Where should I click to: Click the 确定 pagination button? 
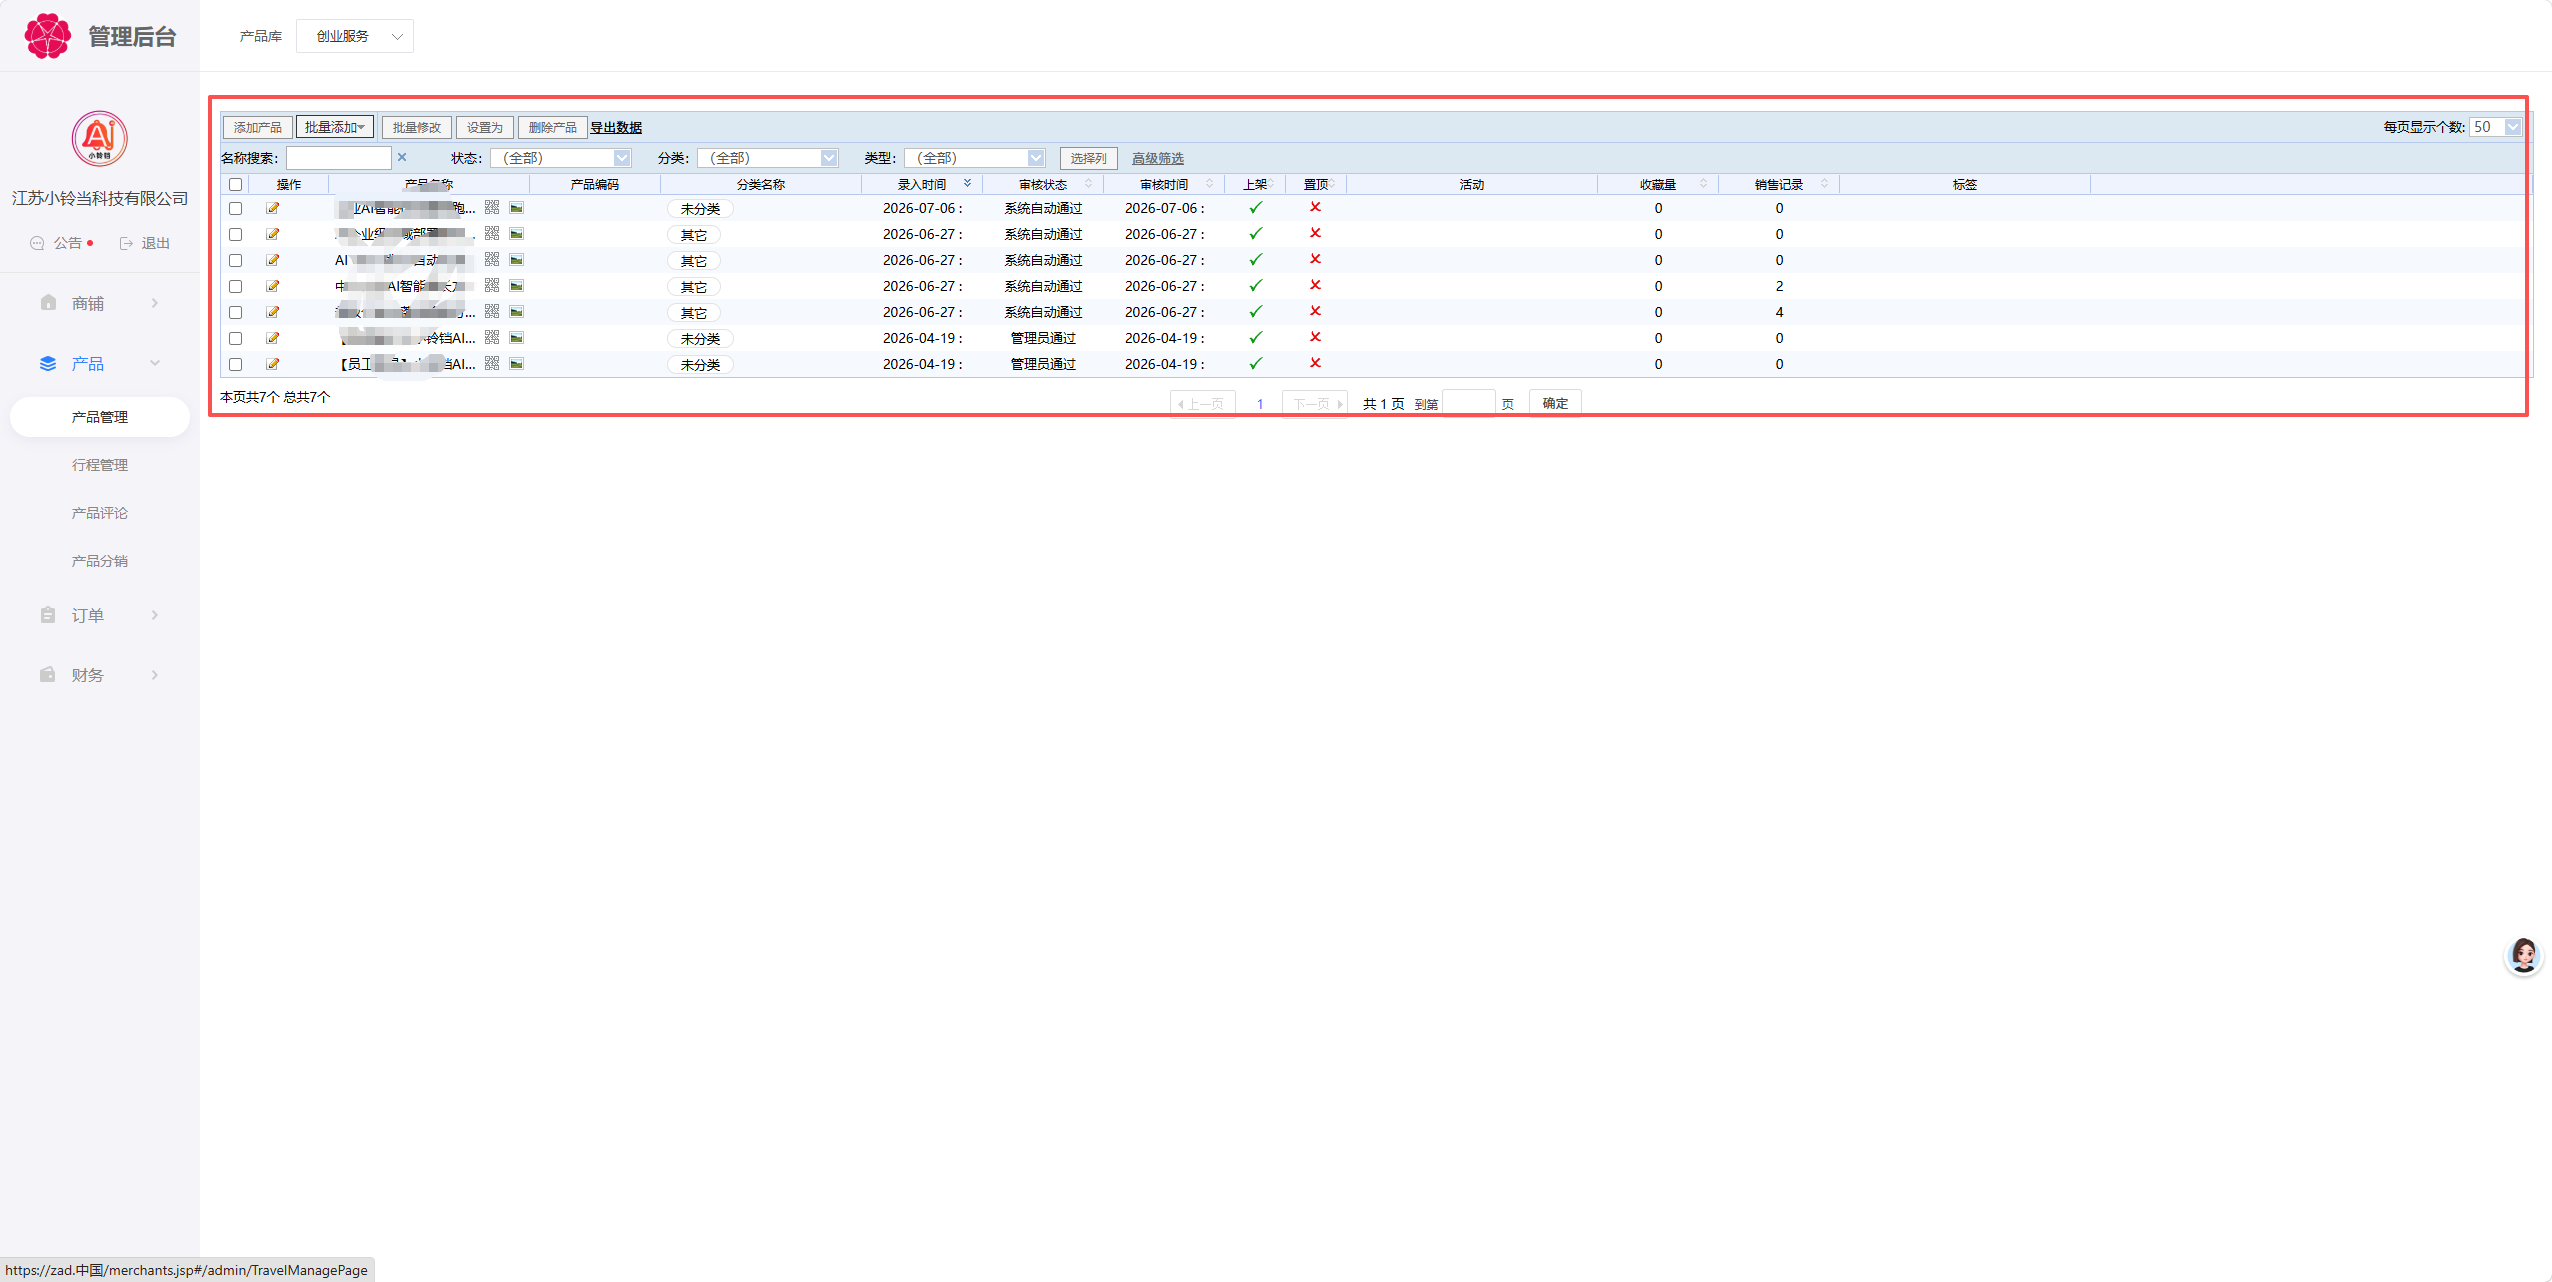click(1555, 403)
